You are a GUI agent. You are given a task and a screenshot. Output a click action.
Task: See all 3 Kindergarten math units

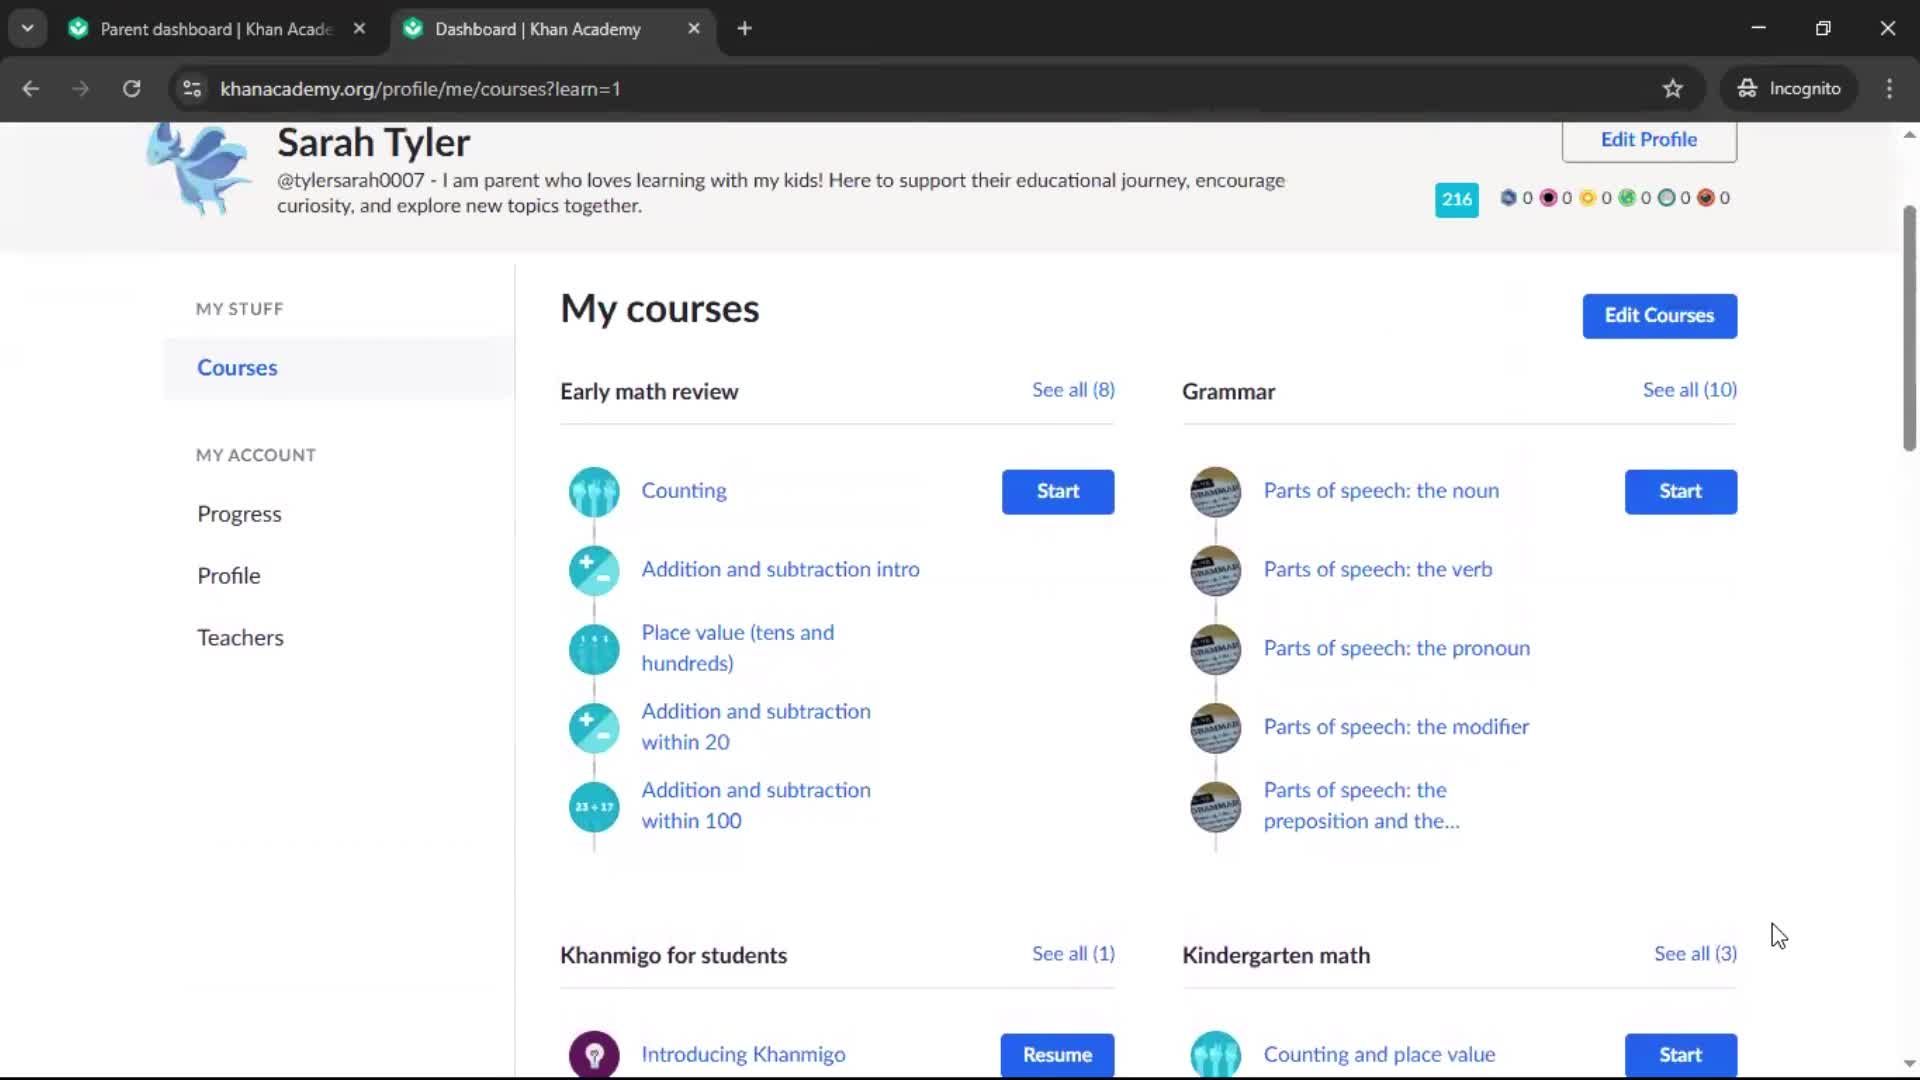click(x=1695, y=954)
